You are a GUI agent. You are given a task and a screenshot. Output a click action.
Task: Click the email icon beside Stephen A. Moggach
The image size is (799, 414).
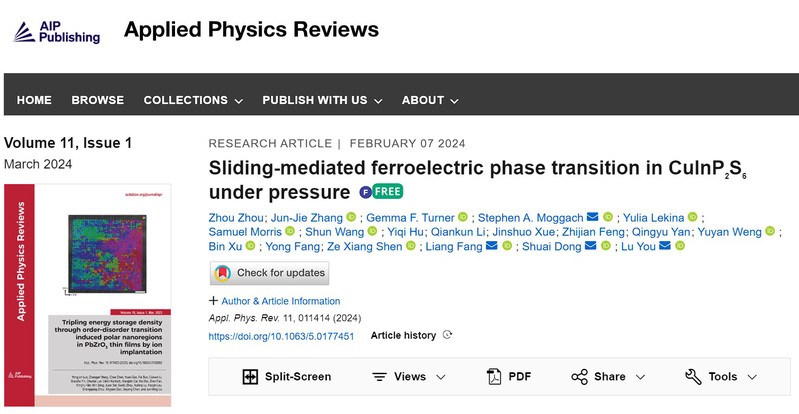click(x=593, y=217)
